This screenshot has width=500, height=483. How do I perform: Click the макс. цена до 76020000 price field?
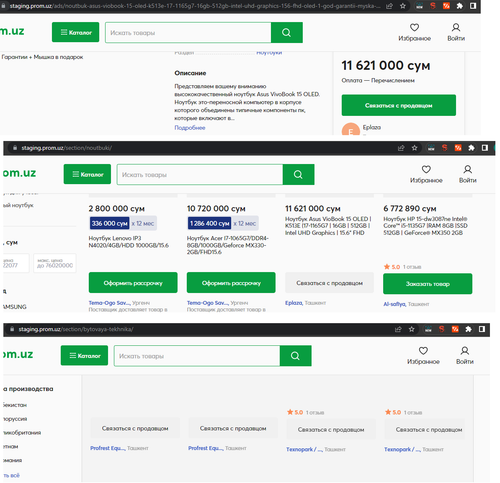tap(55, 263)
